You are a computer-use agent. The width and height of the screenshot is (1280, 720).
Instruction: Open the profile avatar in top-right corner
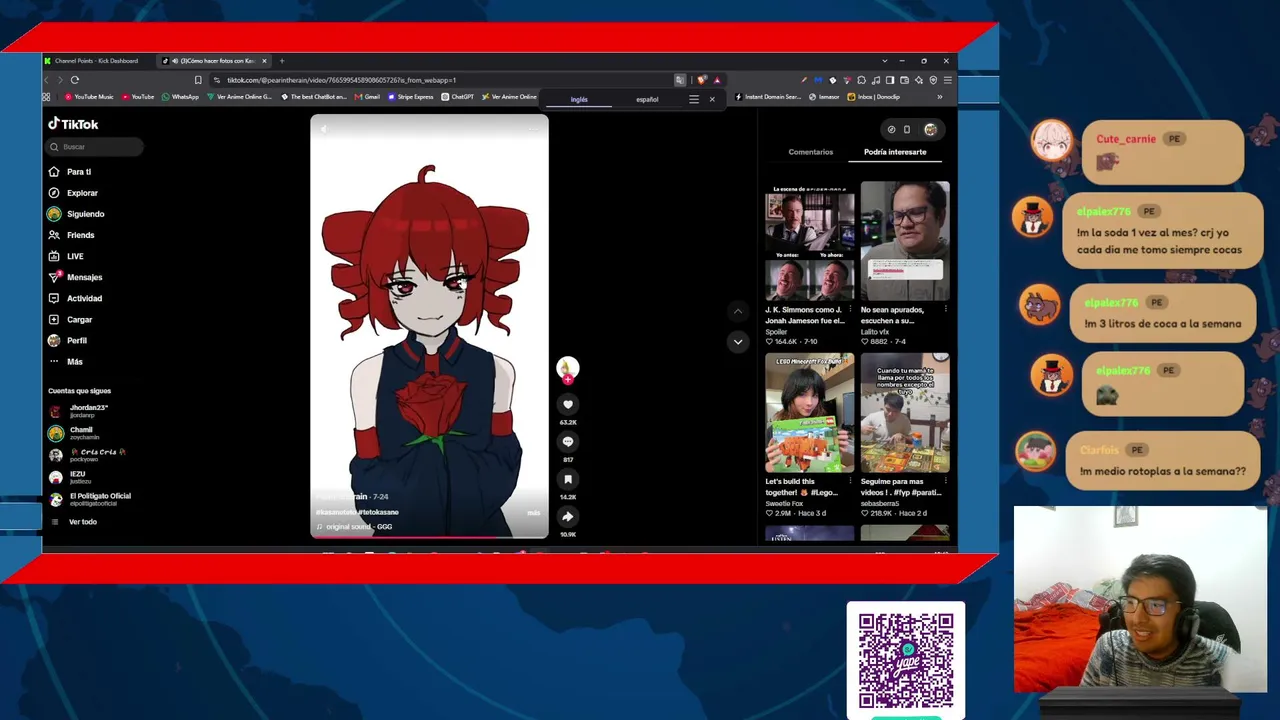point(931,129)
